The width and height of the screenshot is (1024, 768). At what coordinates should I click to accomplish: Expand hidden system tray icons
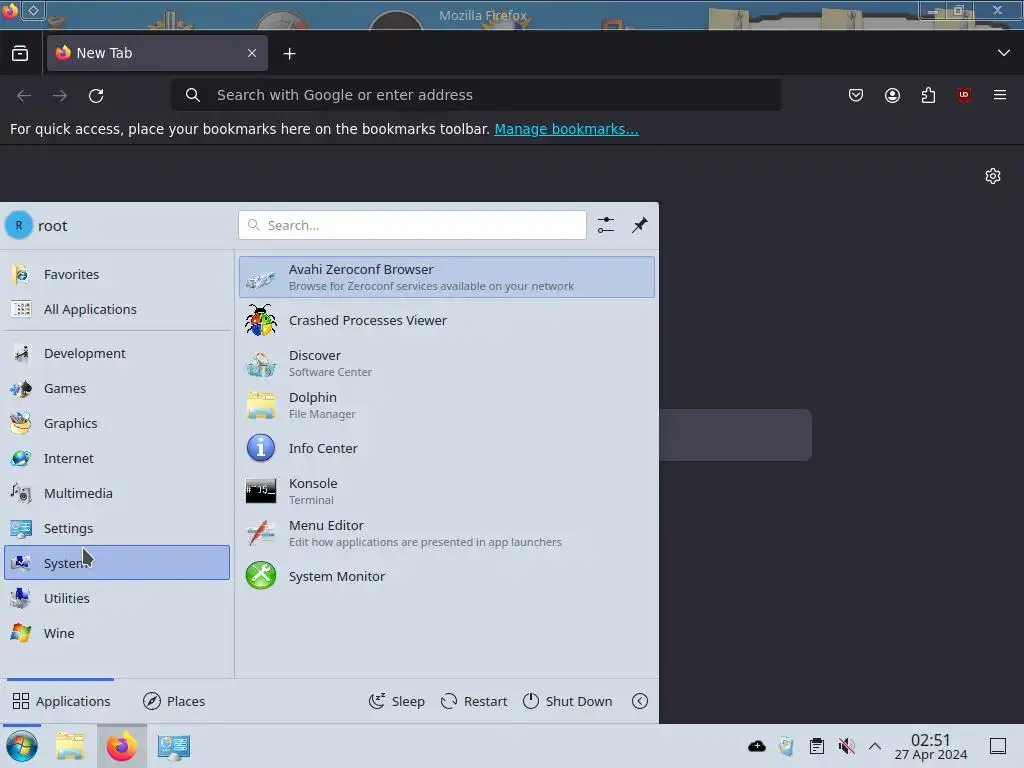pyautogui.click(x=875, y=746)
